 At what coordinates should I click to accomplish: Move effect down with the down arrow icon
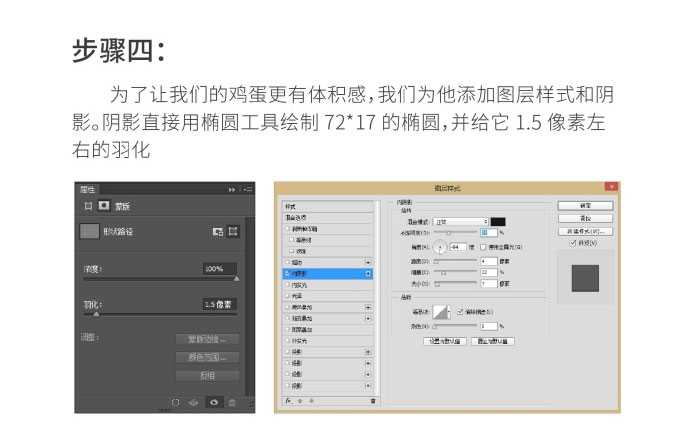(x=312, y=401)
